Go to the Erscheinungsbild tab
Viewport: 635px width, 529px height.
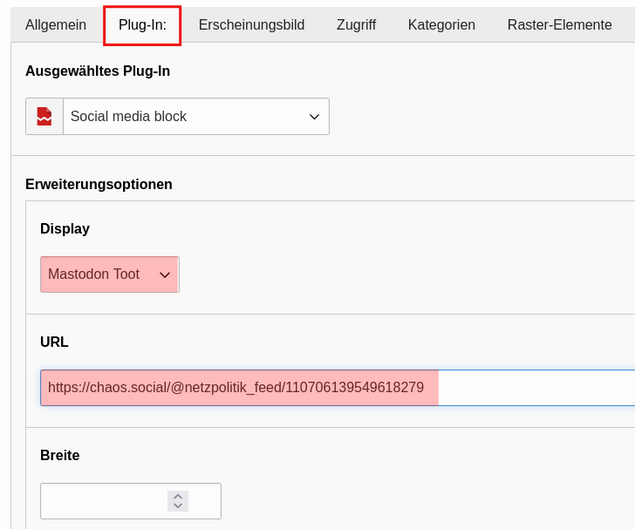tap(251, 24)
